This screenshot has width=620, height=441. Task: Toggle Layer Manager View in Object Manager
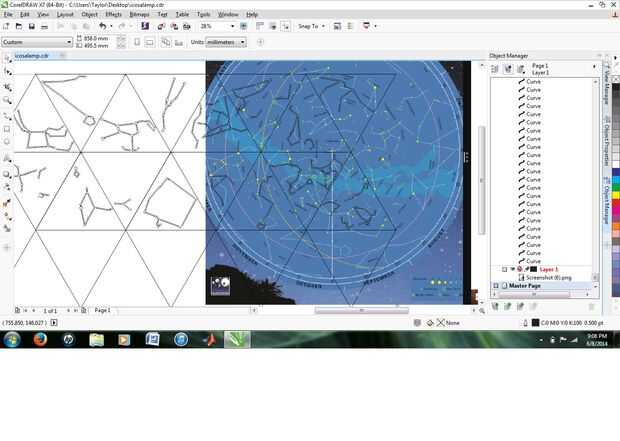click(521, 70)
